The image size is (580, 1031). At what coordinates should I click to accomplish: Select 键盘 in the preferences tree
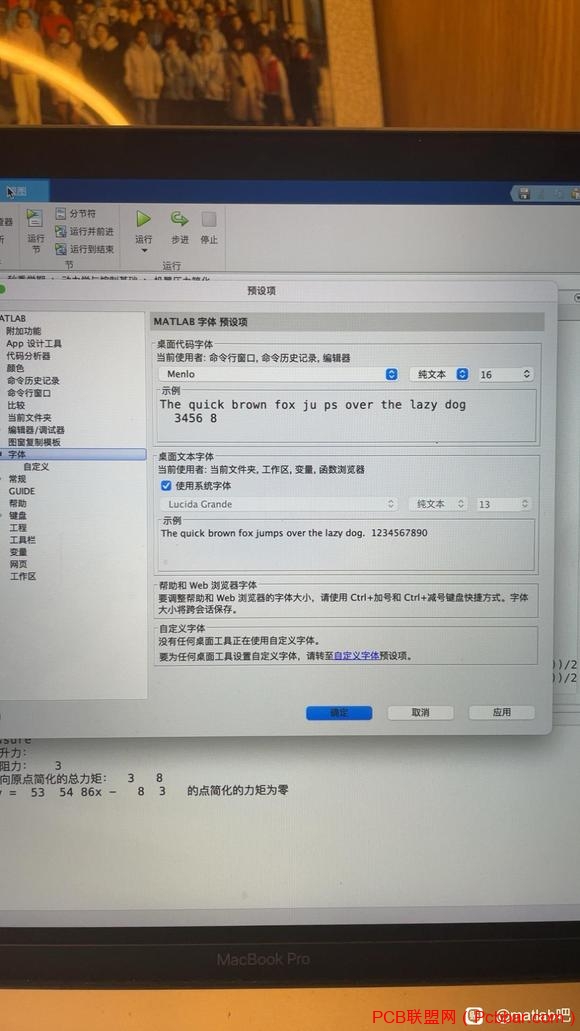(x=18, y=516)
